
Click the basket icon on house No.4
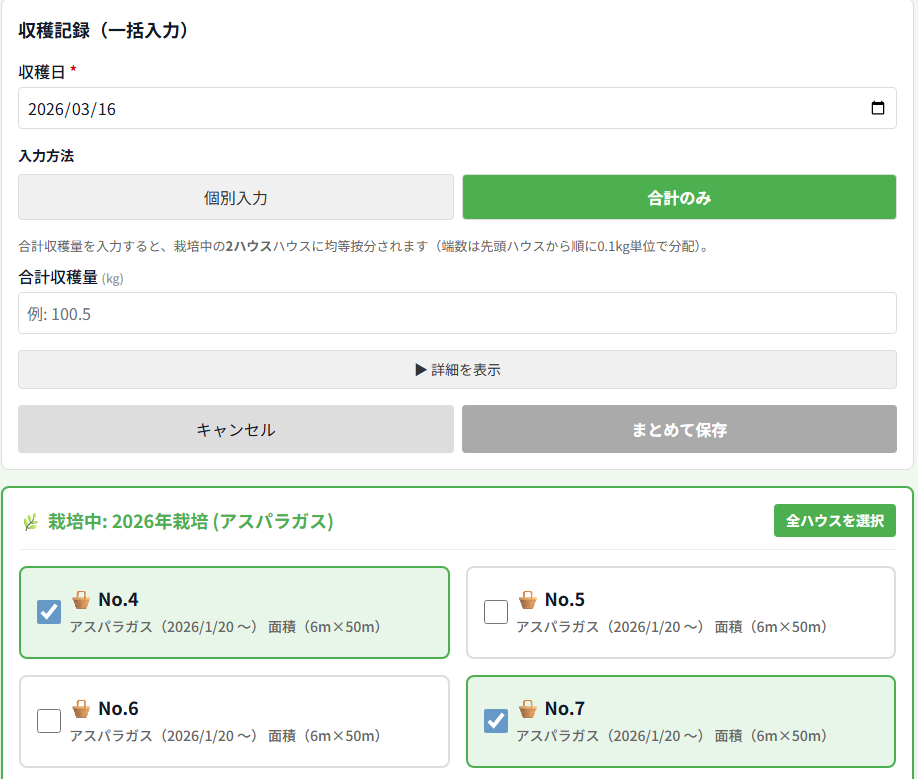click(x=81, y=600)
